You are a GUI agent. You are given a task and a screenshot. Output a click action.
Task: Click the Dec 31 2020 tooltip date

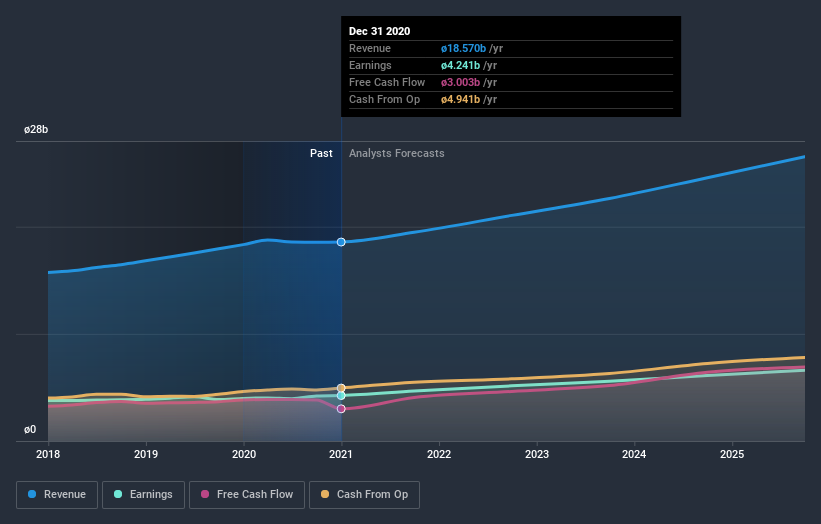380,31
